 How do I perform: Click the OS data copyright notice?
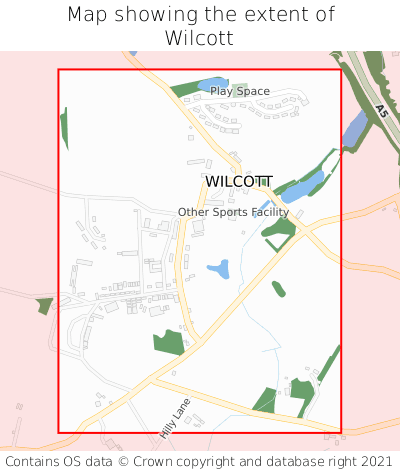[199, 462]
